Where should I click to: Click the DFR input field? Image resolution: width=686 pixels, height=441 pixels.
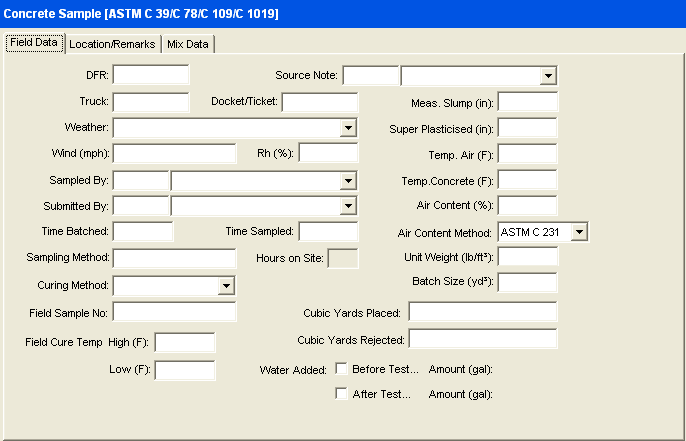tap(151, 75)
